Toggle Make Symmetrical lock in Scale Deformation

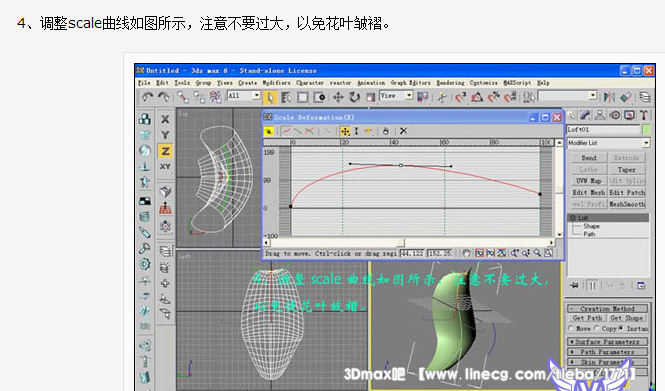[x=268, y=131]
